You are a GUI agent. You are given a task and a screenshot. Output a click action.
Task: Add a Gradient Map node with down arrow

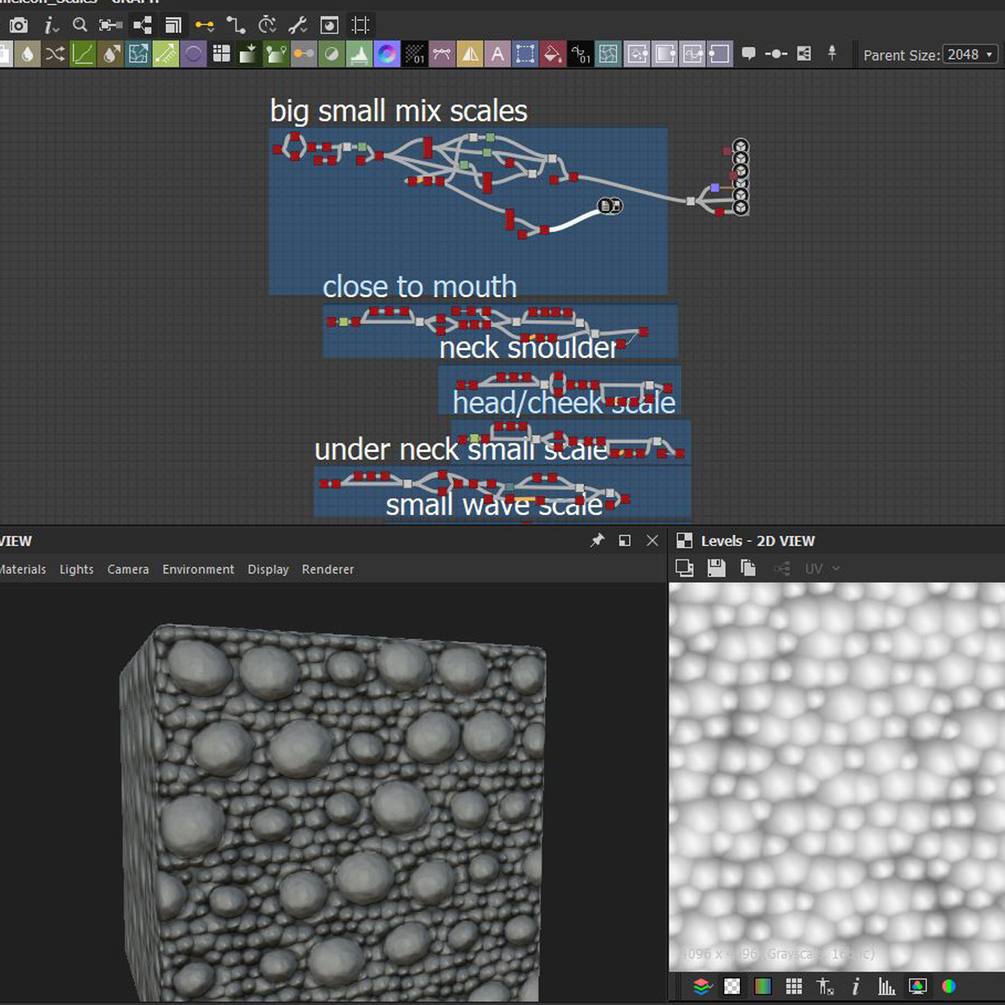point(249,54)
